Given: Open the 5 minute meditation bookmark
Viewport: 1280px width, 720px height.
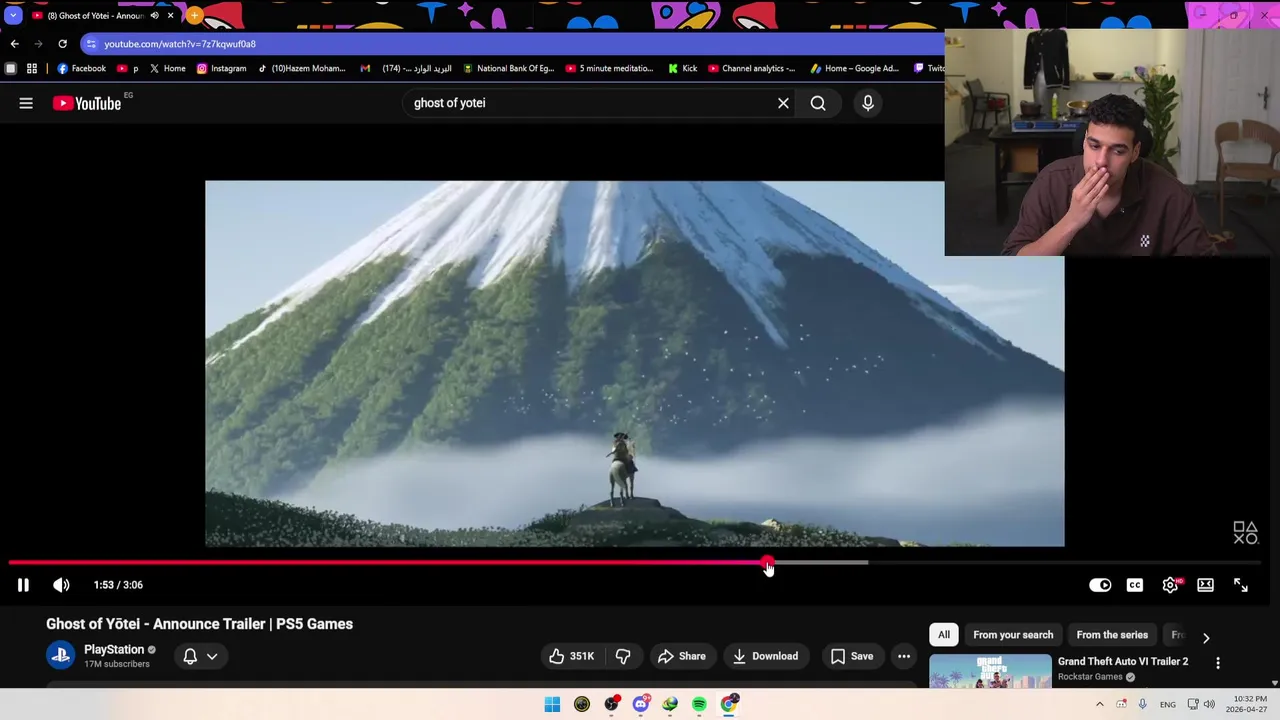Looking at the screenshot, I should pyautogui.click(x=609, y=68).
